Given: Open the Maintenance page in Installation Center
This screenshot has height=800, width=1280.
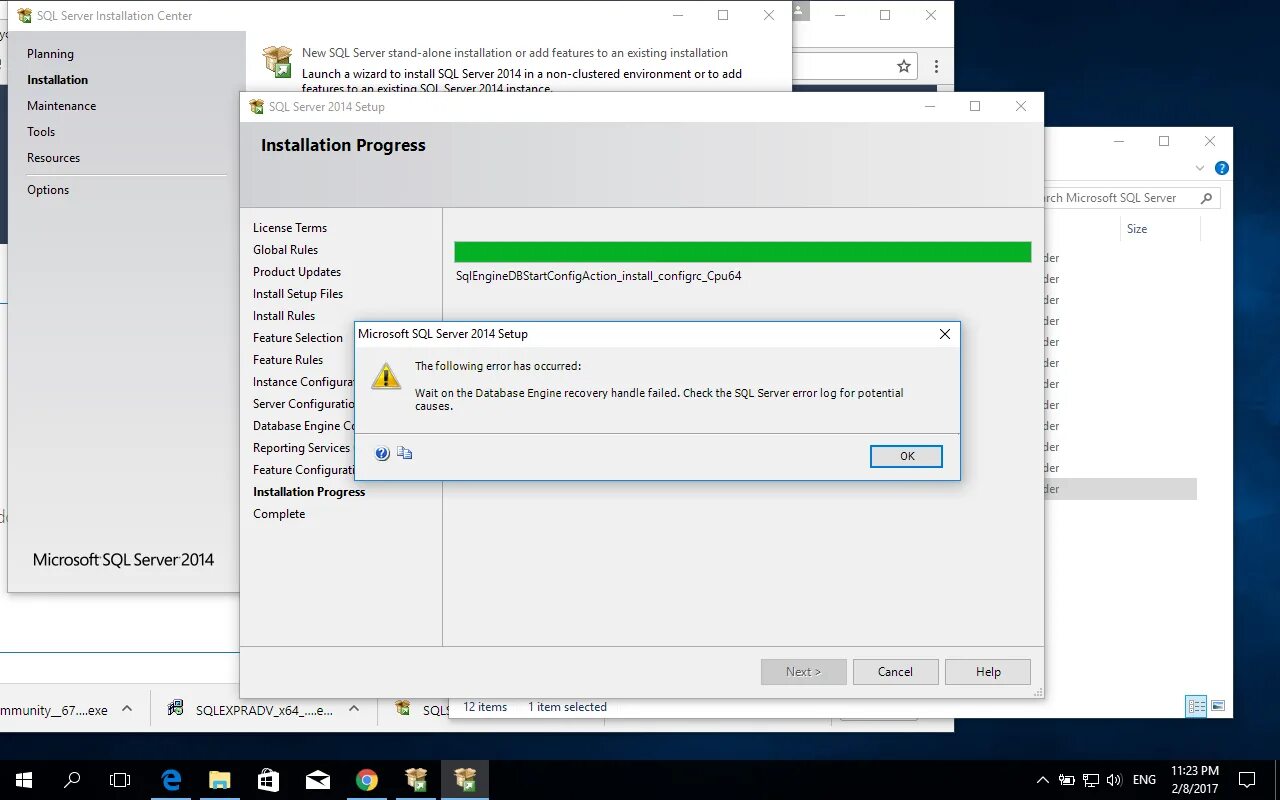Looking at the screenshot, I should coord(61,106).
